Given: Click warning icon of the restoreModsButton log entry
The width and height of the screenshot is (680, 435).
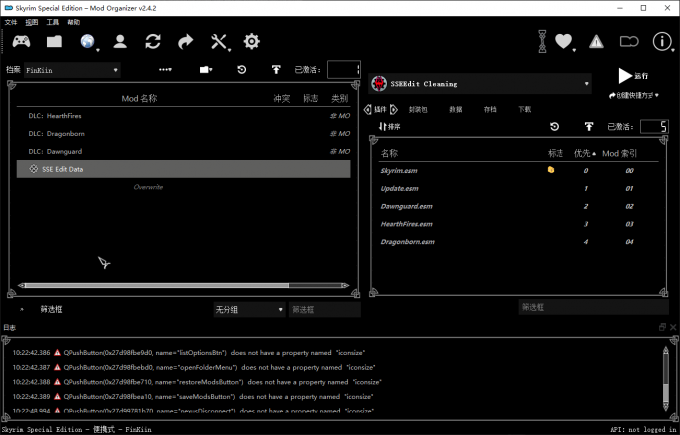Looking at the screenshot, I should click(x=57, y=382).
